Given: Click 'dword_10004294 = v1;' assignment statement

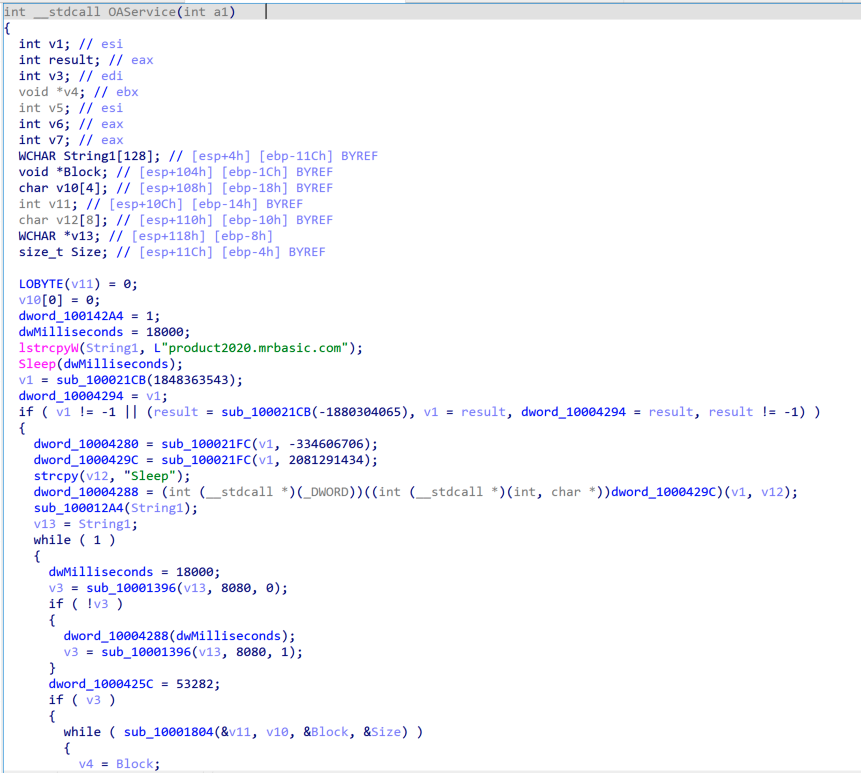Looking at the screenshot, I should [93, 396].
